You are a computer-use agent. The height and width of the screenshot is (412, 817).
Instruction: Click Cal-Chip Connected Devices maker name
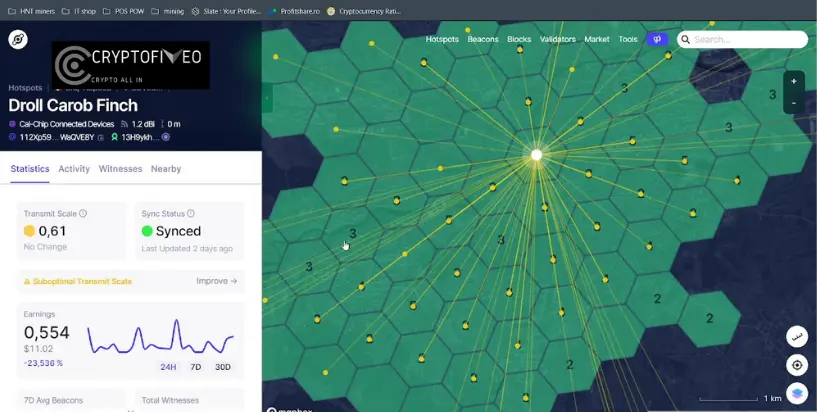[66, 124]
